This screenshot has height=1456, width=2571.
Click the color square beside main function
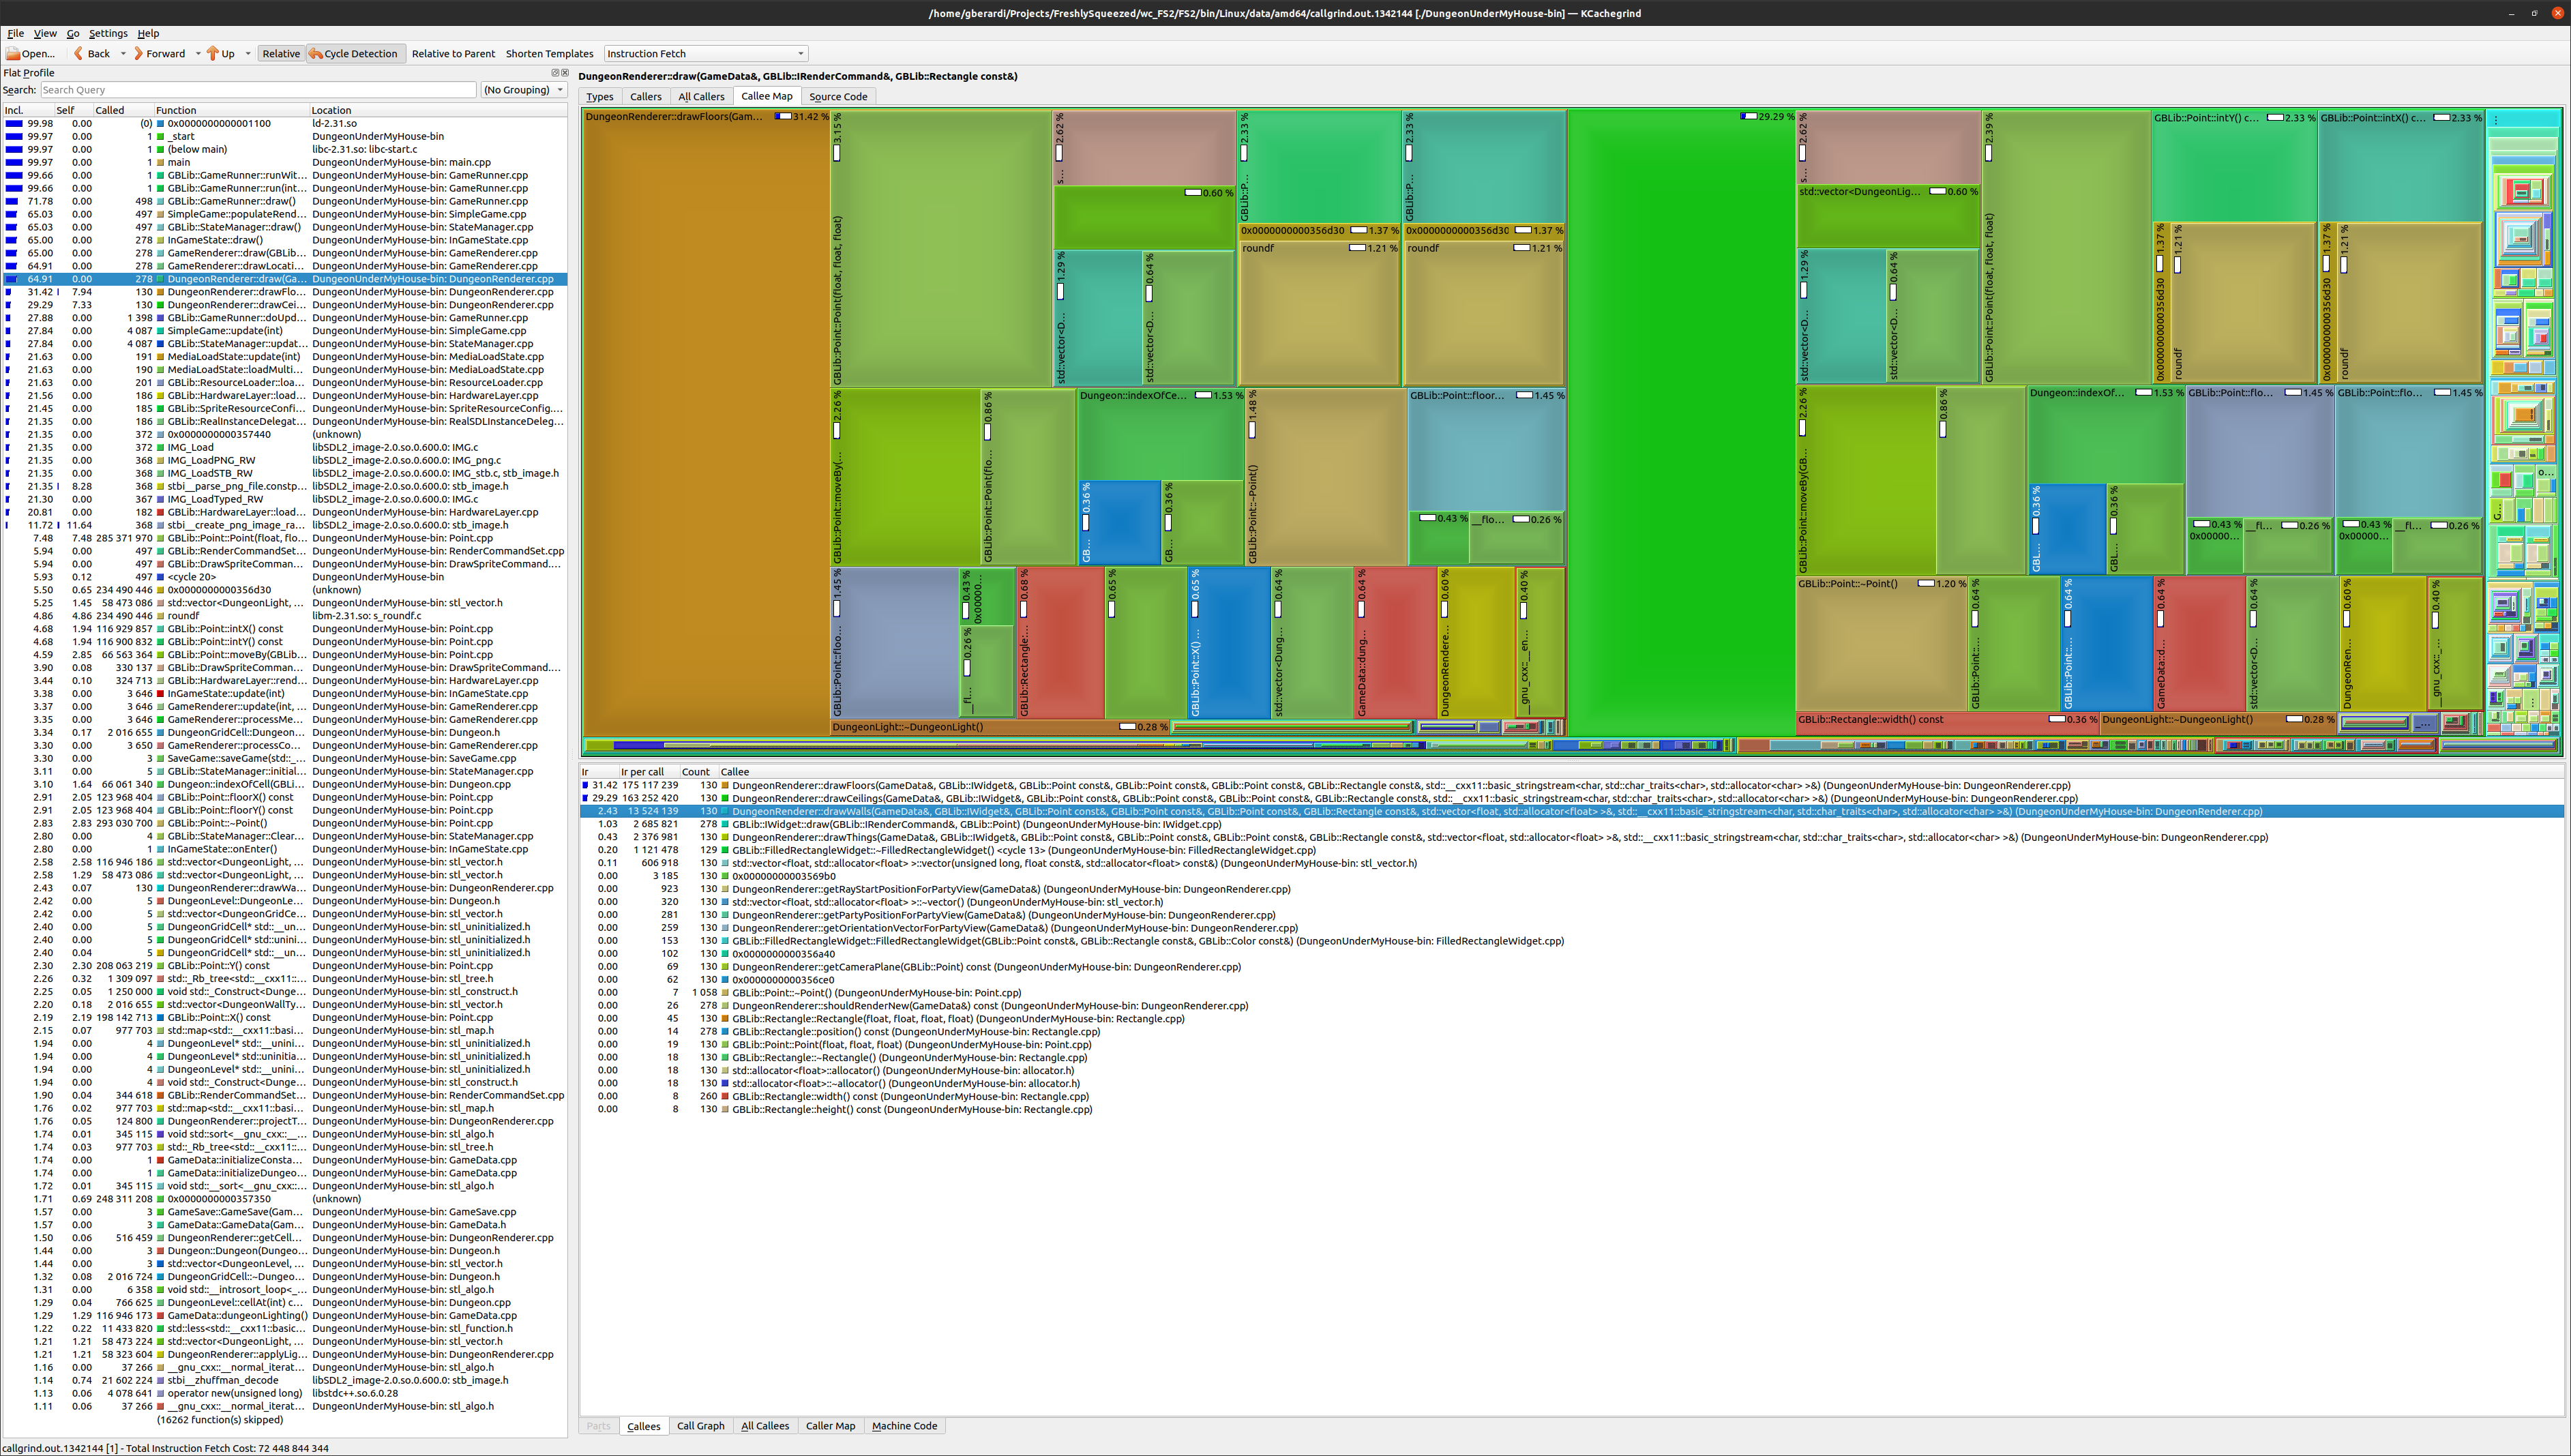pos(160,162)
